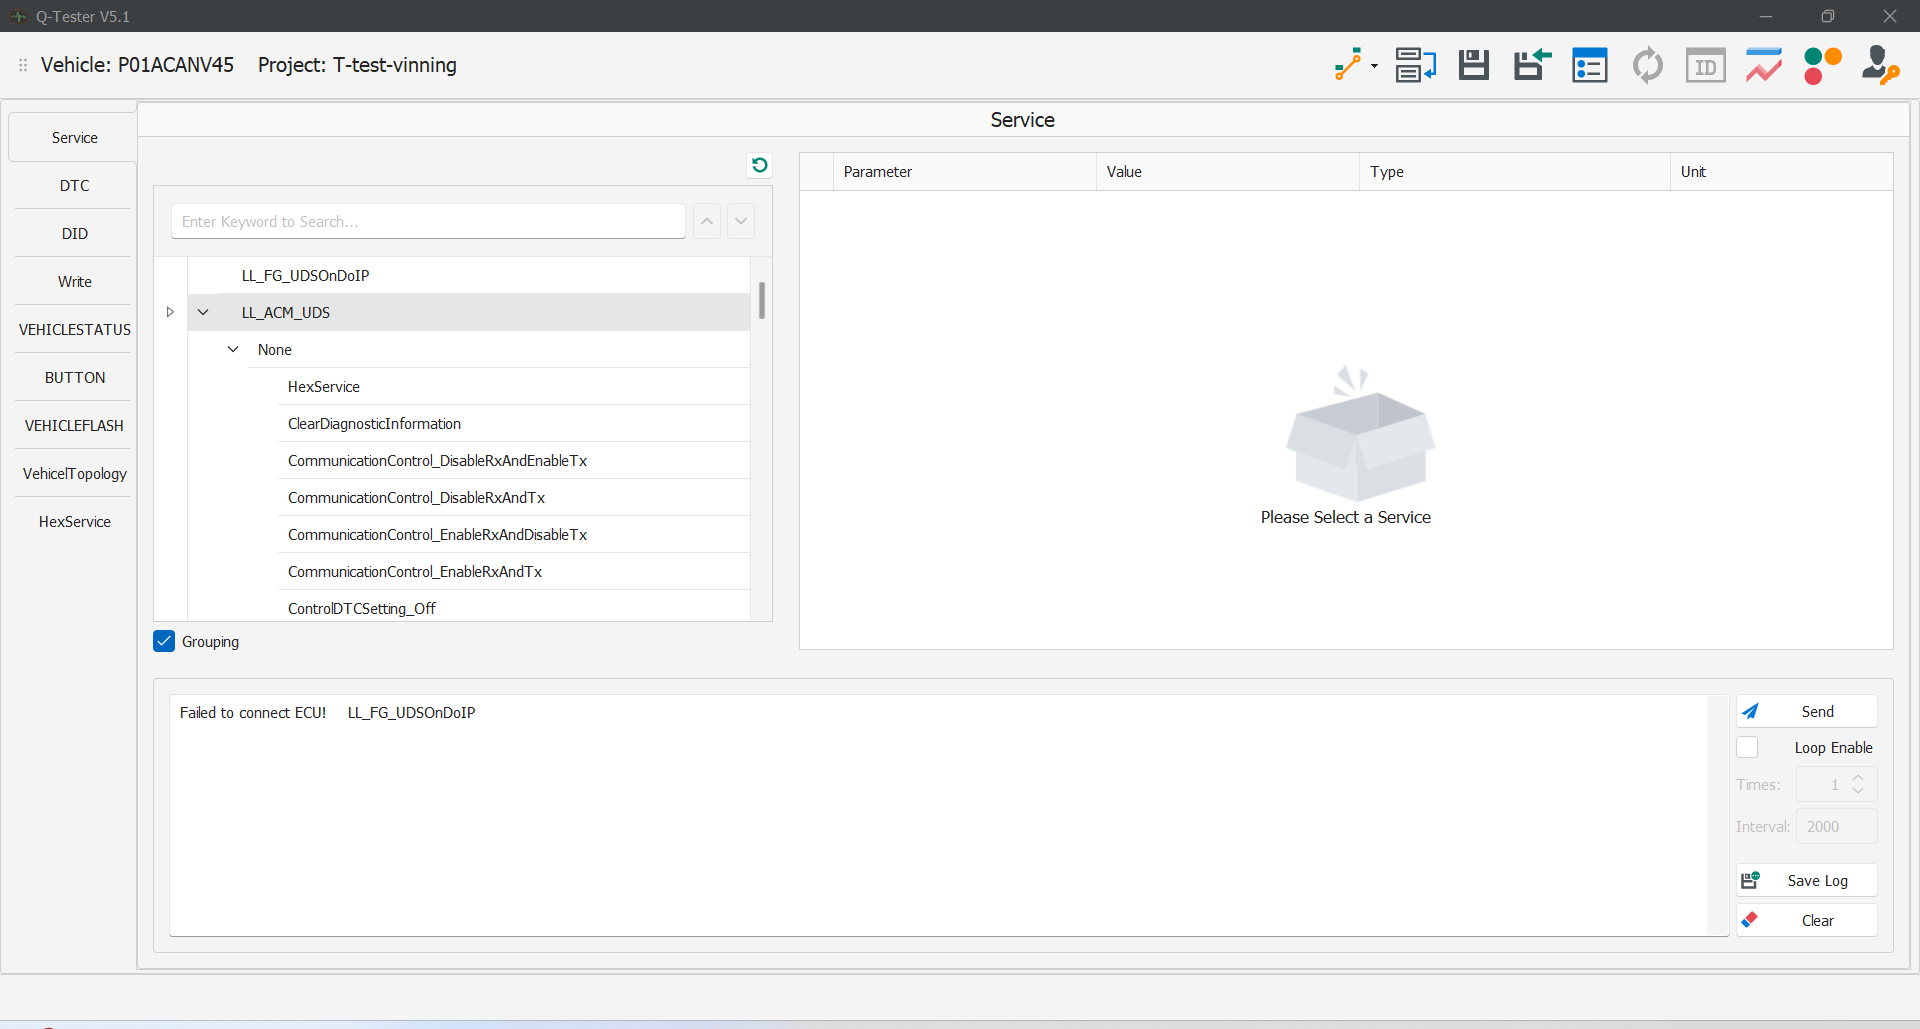
Task: Open the blue list window icon
Action: pos(1589,66)
